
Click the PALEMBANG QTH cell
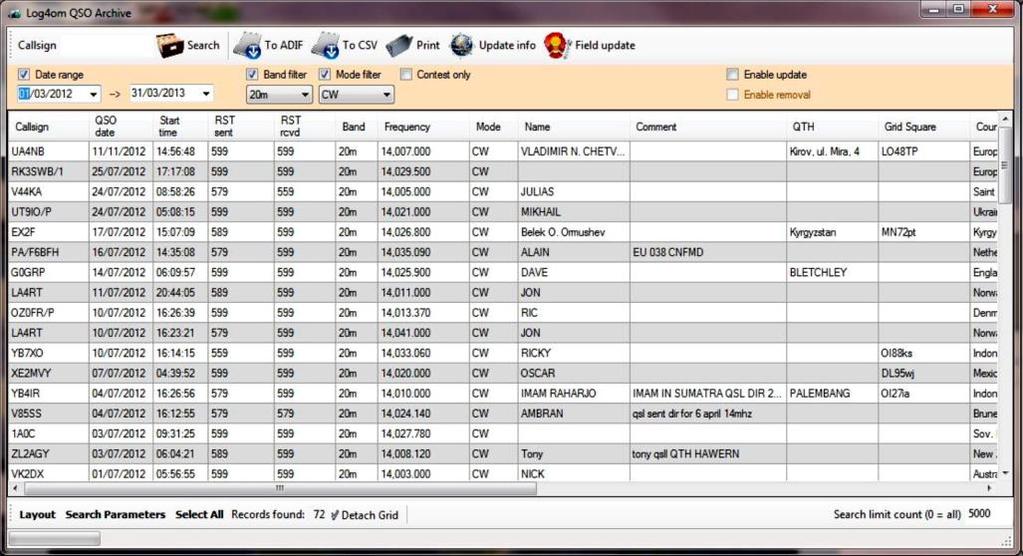[x=832, y=394]
